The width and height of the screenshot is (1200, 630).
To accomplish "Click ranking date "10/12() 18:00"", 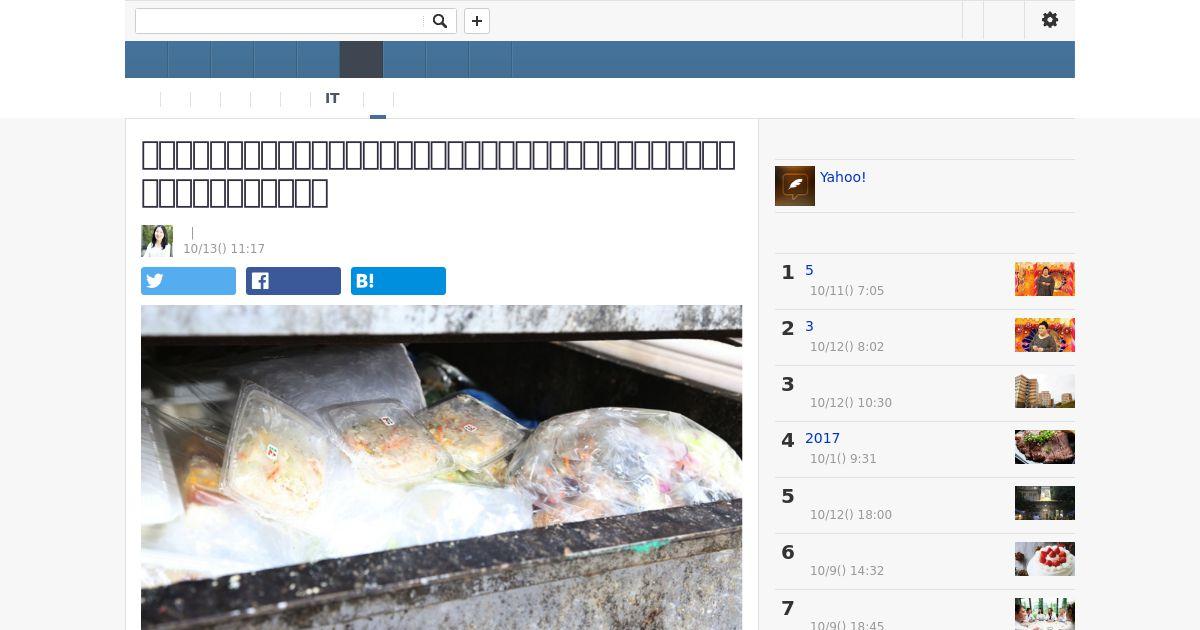I will (851, 515).
